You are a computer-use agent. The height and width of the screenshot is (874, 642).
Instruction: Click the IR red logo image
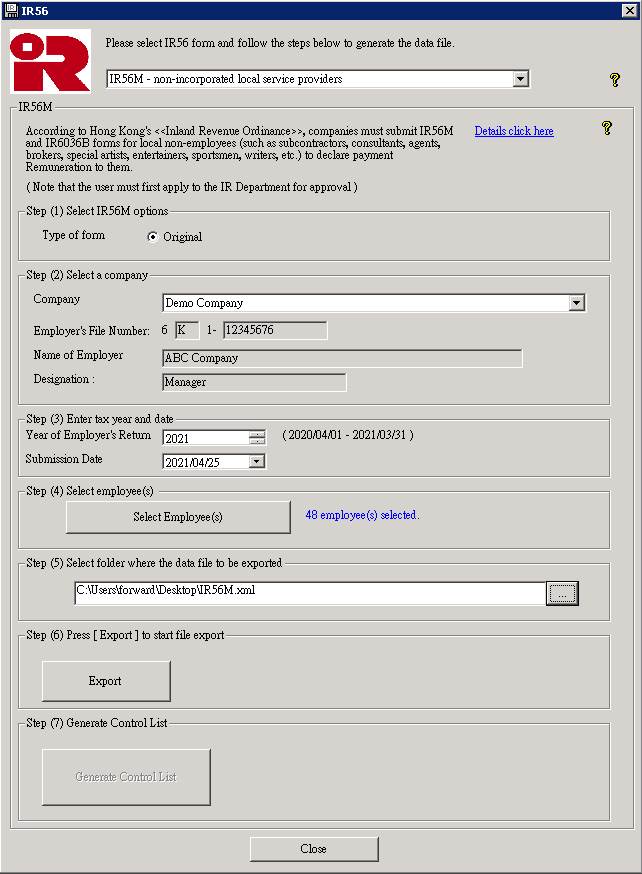click(x=50, y=62)
